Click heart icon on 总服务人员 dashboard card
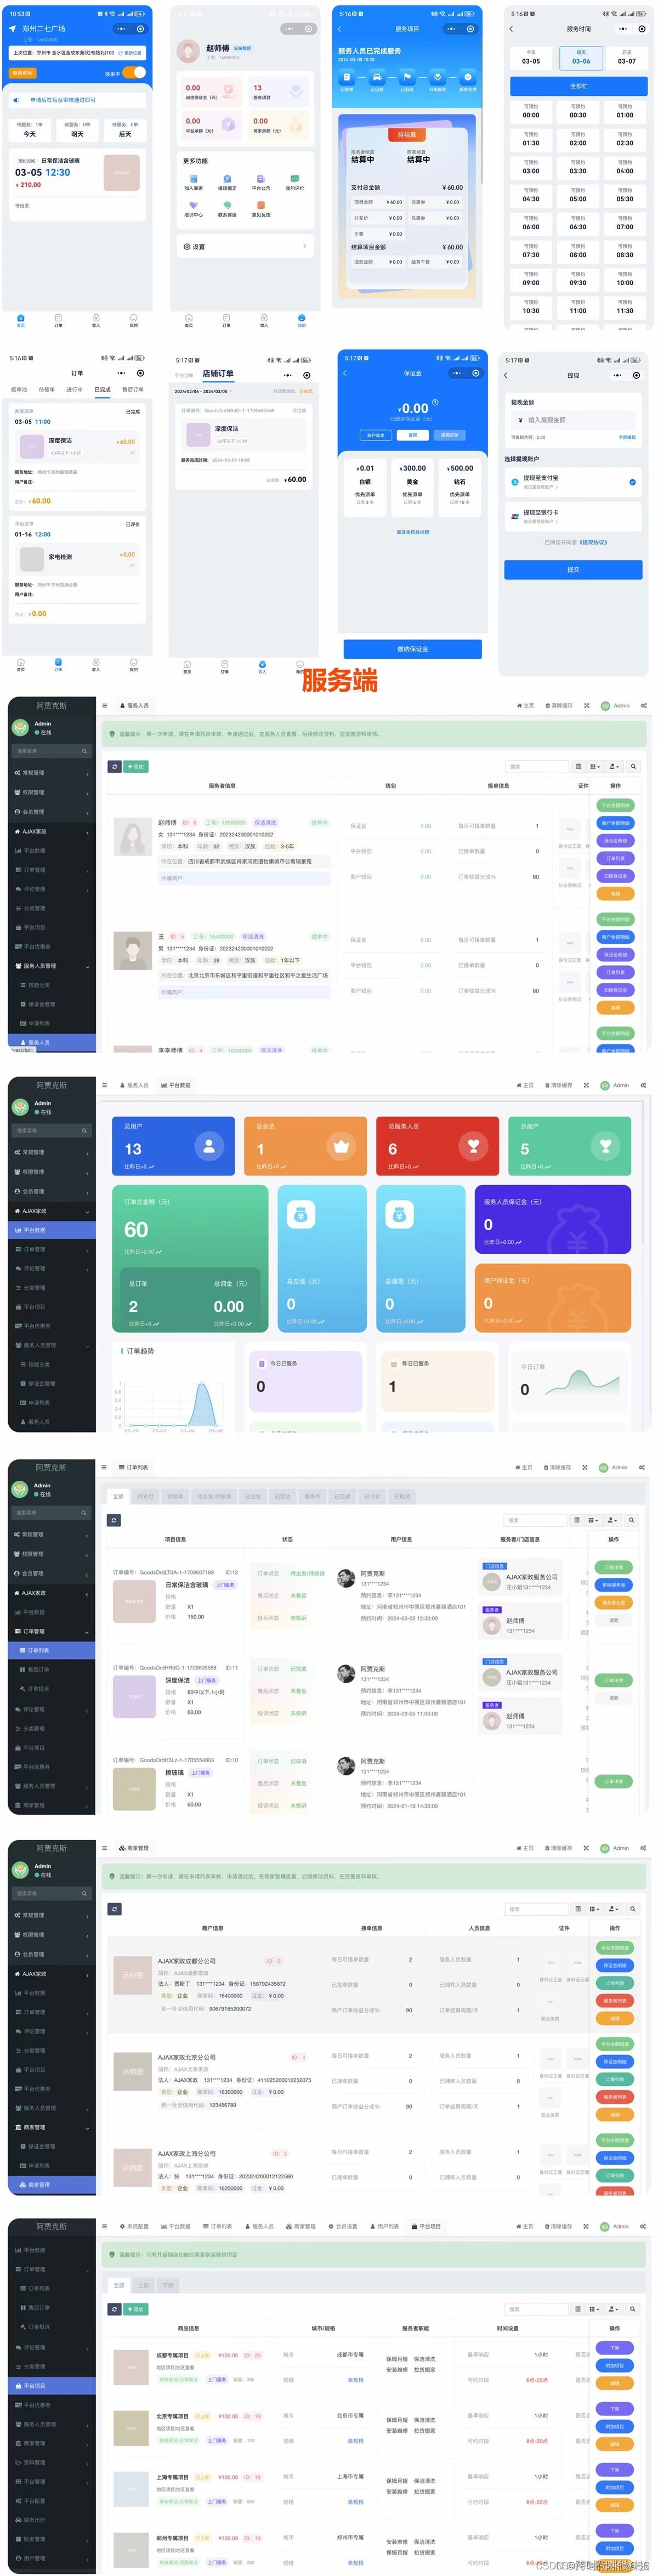 point(473,1146)
